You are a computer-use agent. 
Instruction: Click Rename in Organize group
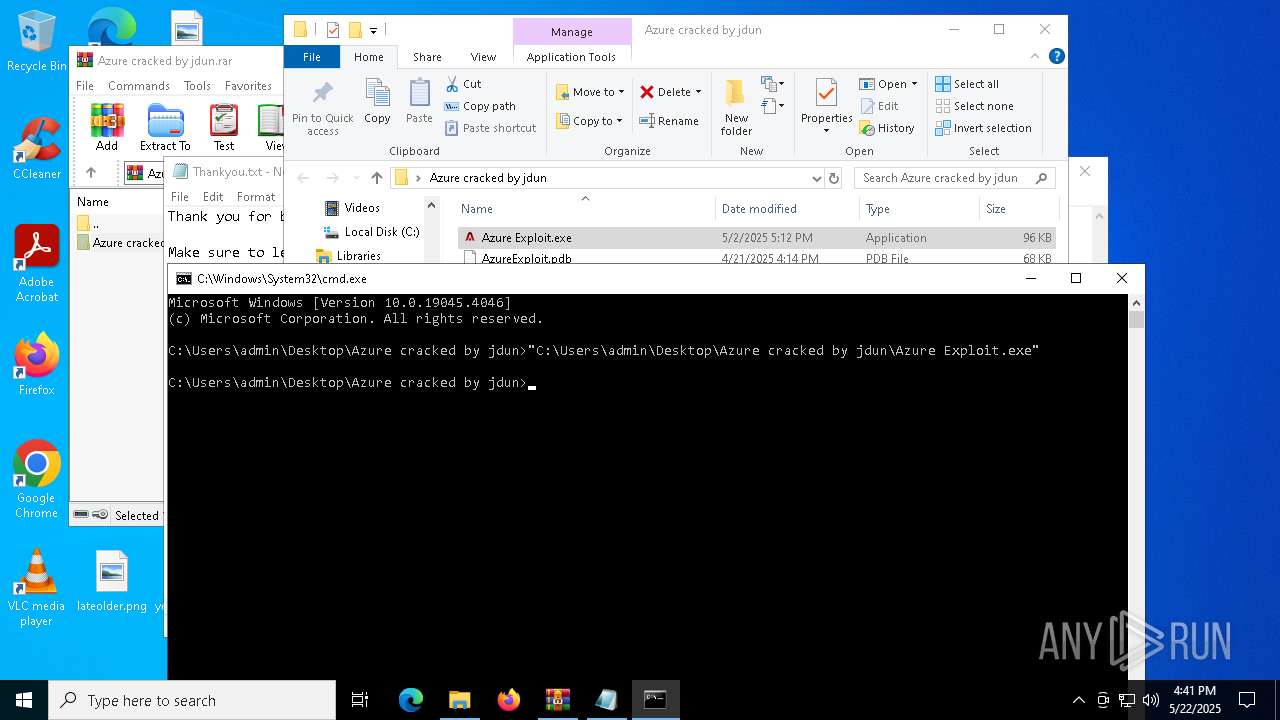(669, 121)
